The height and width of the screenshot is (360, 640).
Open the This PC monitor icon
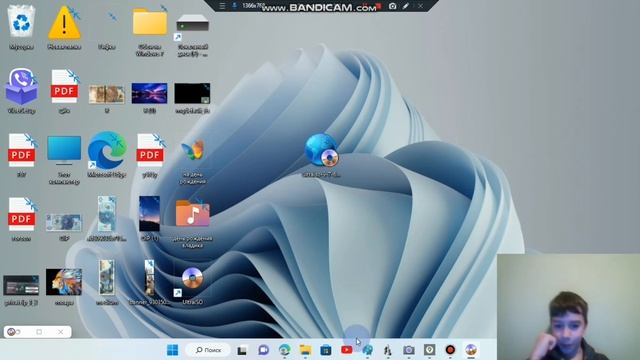pos(64,151)
